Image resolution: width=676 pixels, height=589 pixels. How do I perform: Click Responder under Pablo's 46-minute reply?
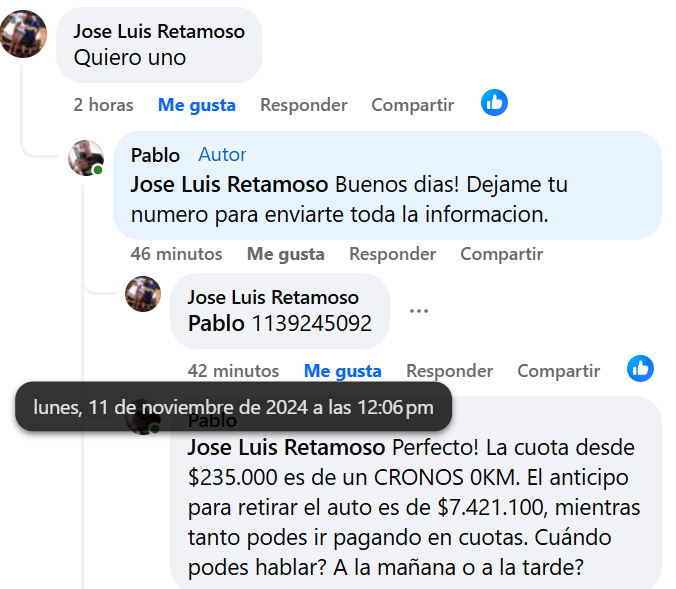[x=393, y=254]
